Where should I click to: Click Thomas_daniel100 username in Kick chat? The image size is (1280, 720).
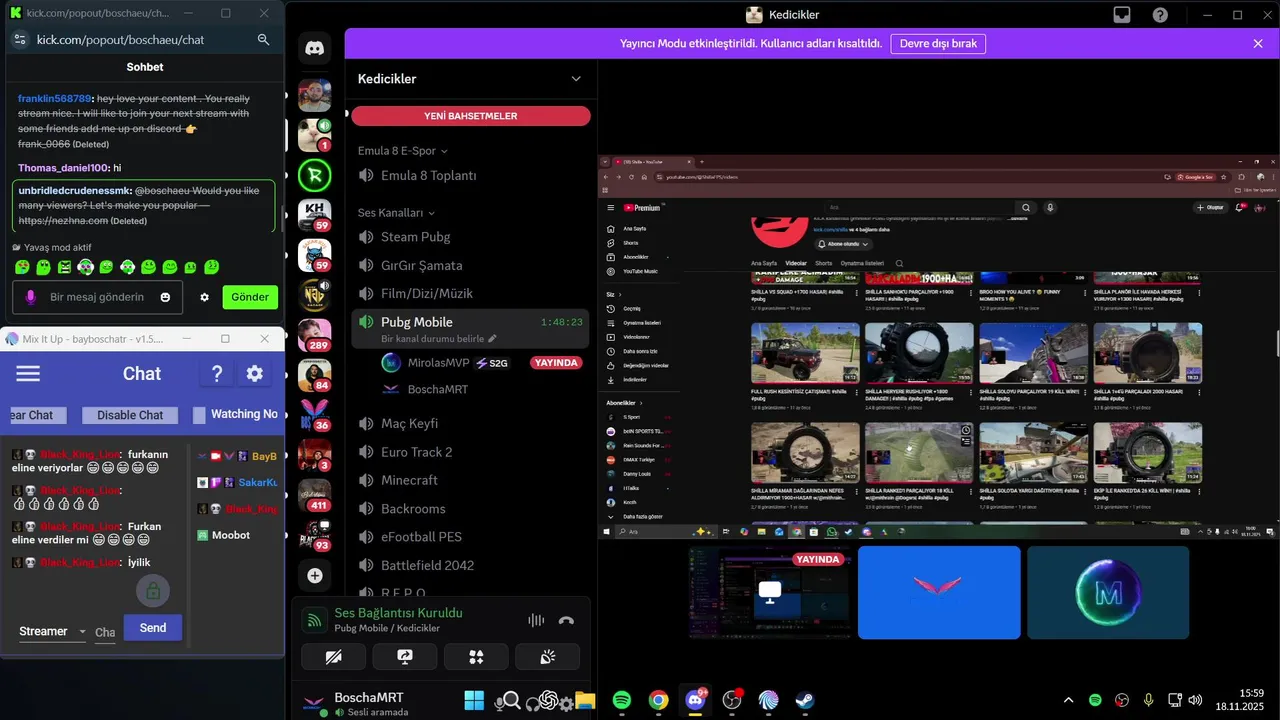(x=63, y=168)
